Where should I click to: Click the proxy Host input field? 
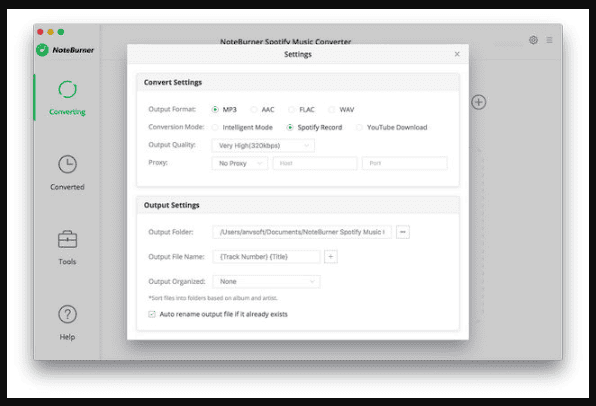point(315,163)
